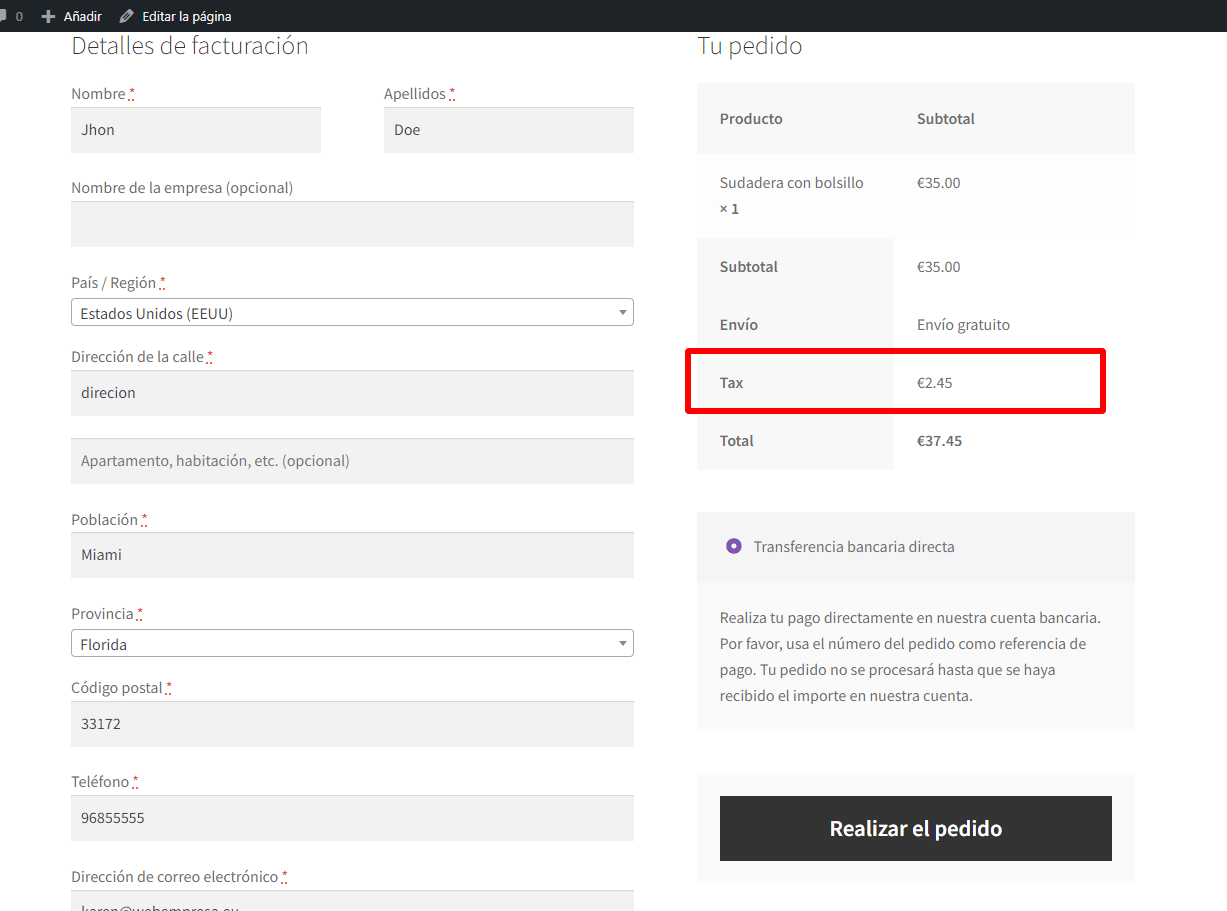Click the street address field with direcion
Screen dimensions: 1227x911
pos(352,393)
